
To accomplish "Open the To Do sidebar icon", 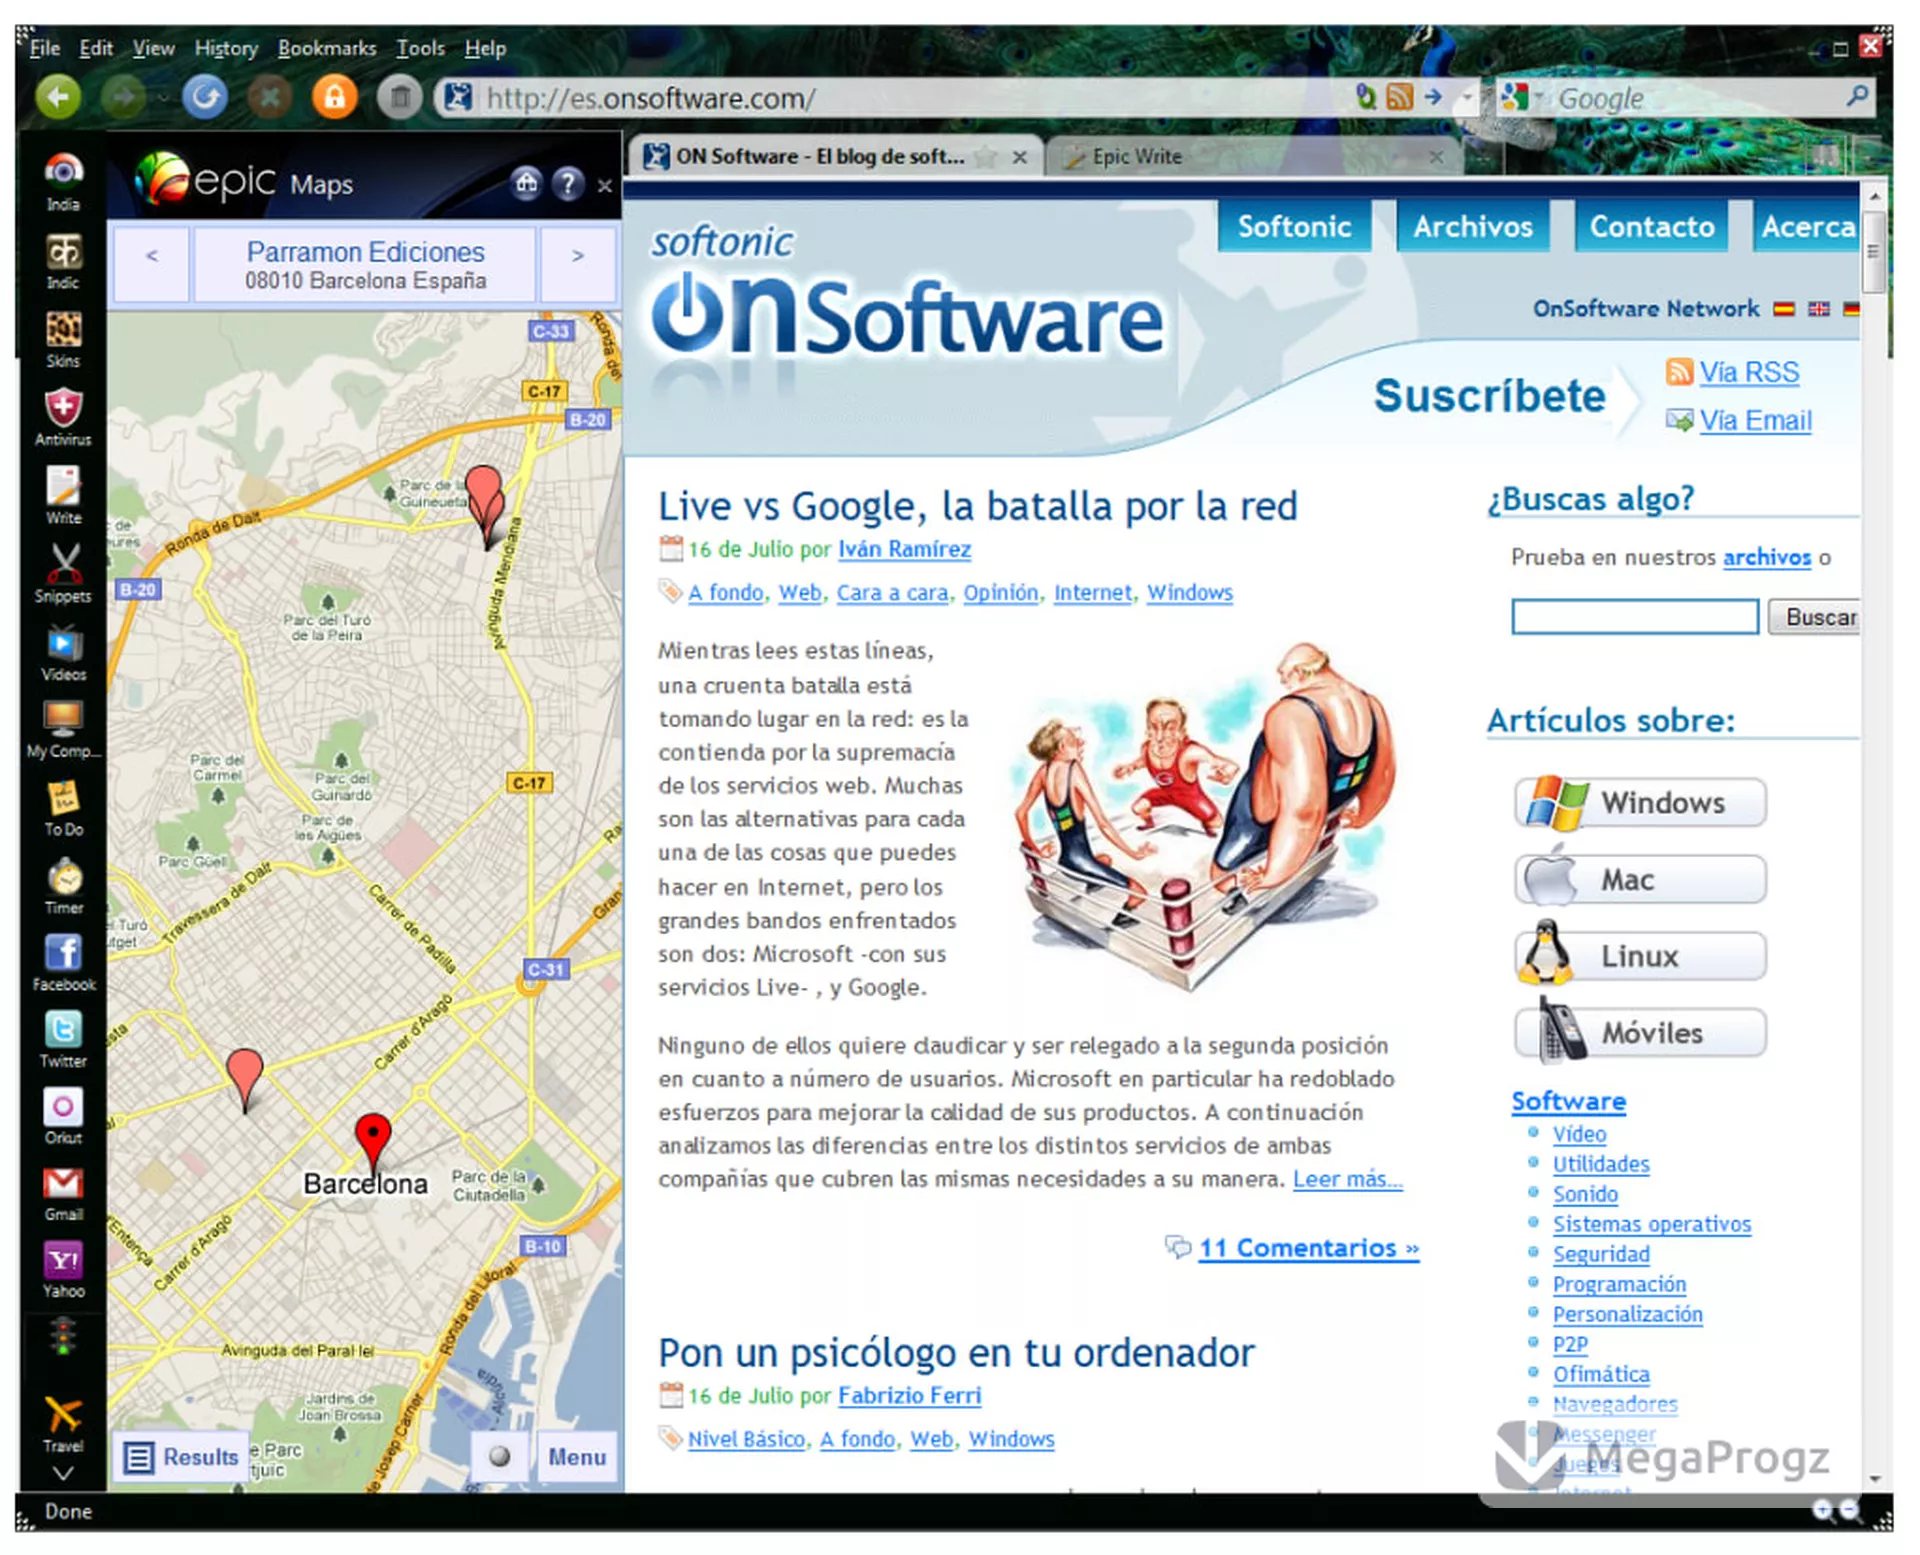I will pyautogui.click(x=63, y=808).
